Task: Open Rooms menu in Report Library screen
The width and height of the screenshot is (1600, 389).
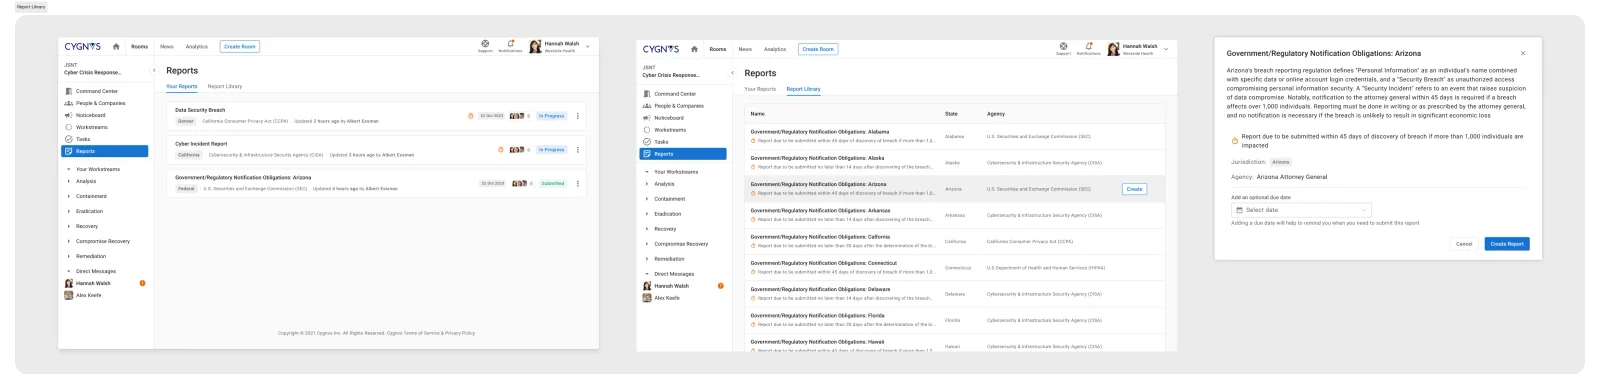Action: click(718, 49)
